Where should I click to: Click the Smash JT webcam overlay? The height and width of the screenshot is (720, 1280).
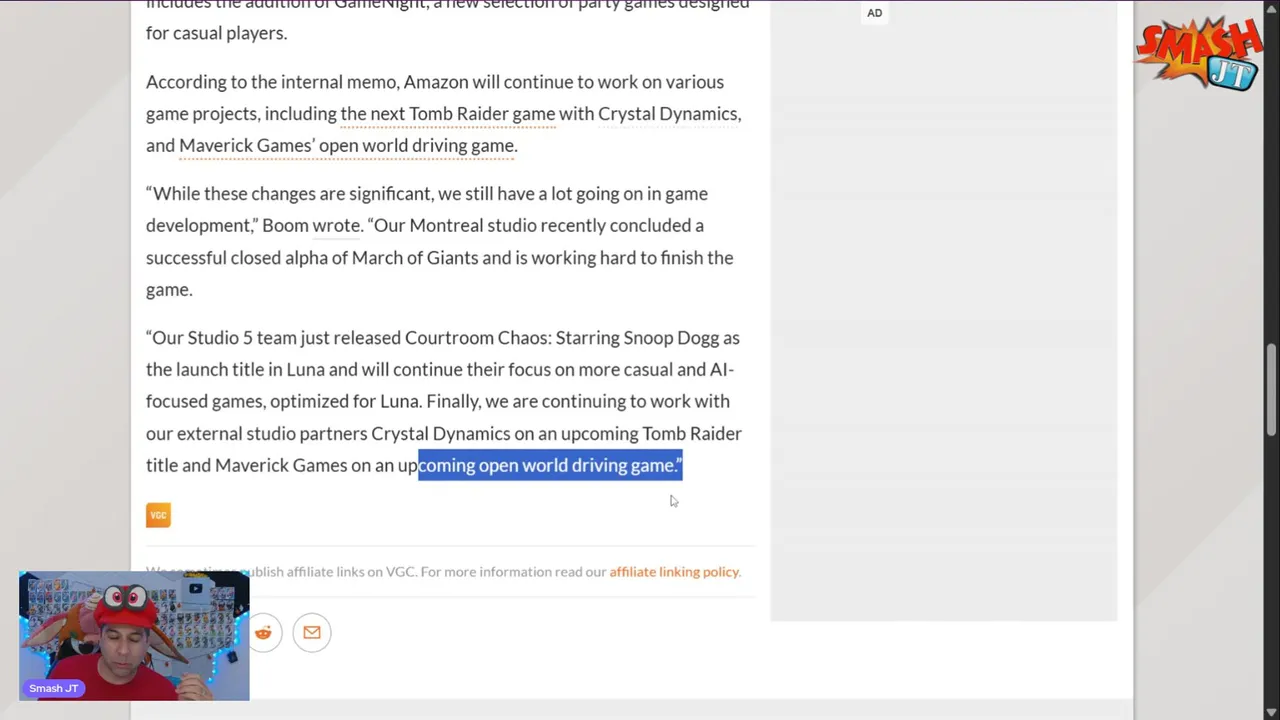pos(134,635)
